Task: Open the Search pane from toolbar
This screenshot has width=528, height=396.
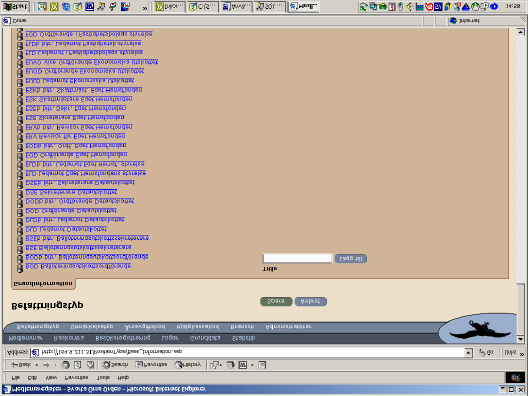Action: pyautogui.click(x=115, y=365)
